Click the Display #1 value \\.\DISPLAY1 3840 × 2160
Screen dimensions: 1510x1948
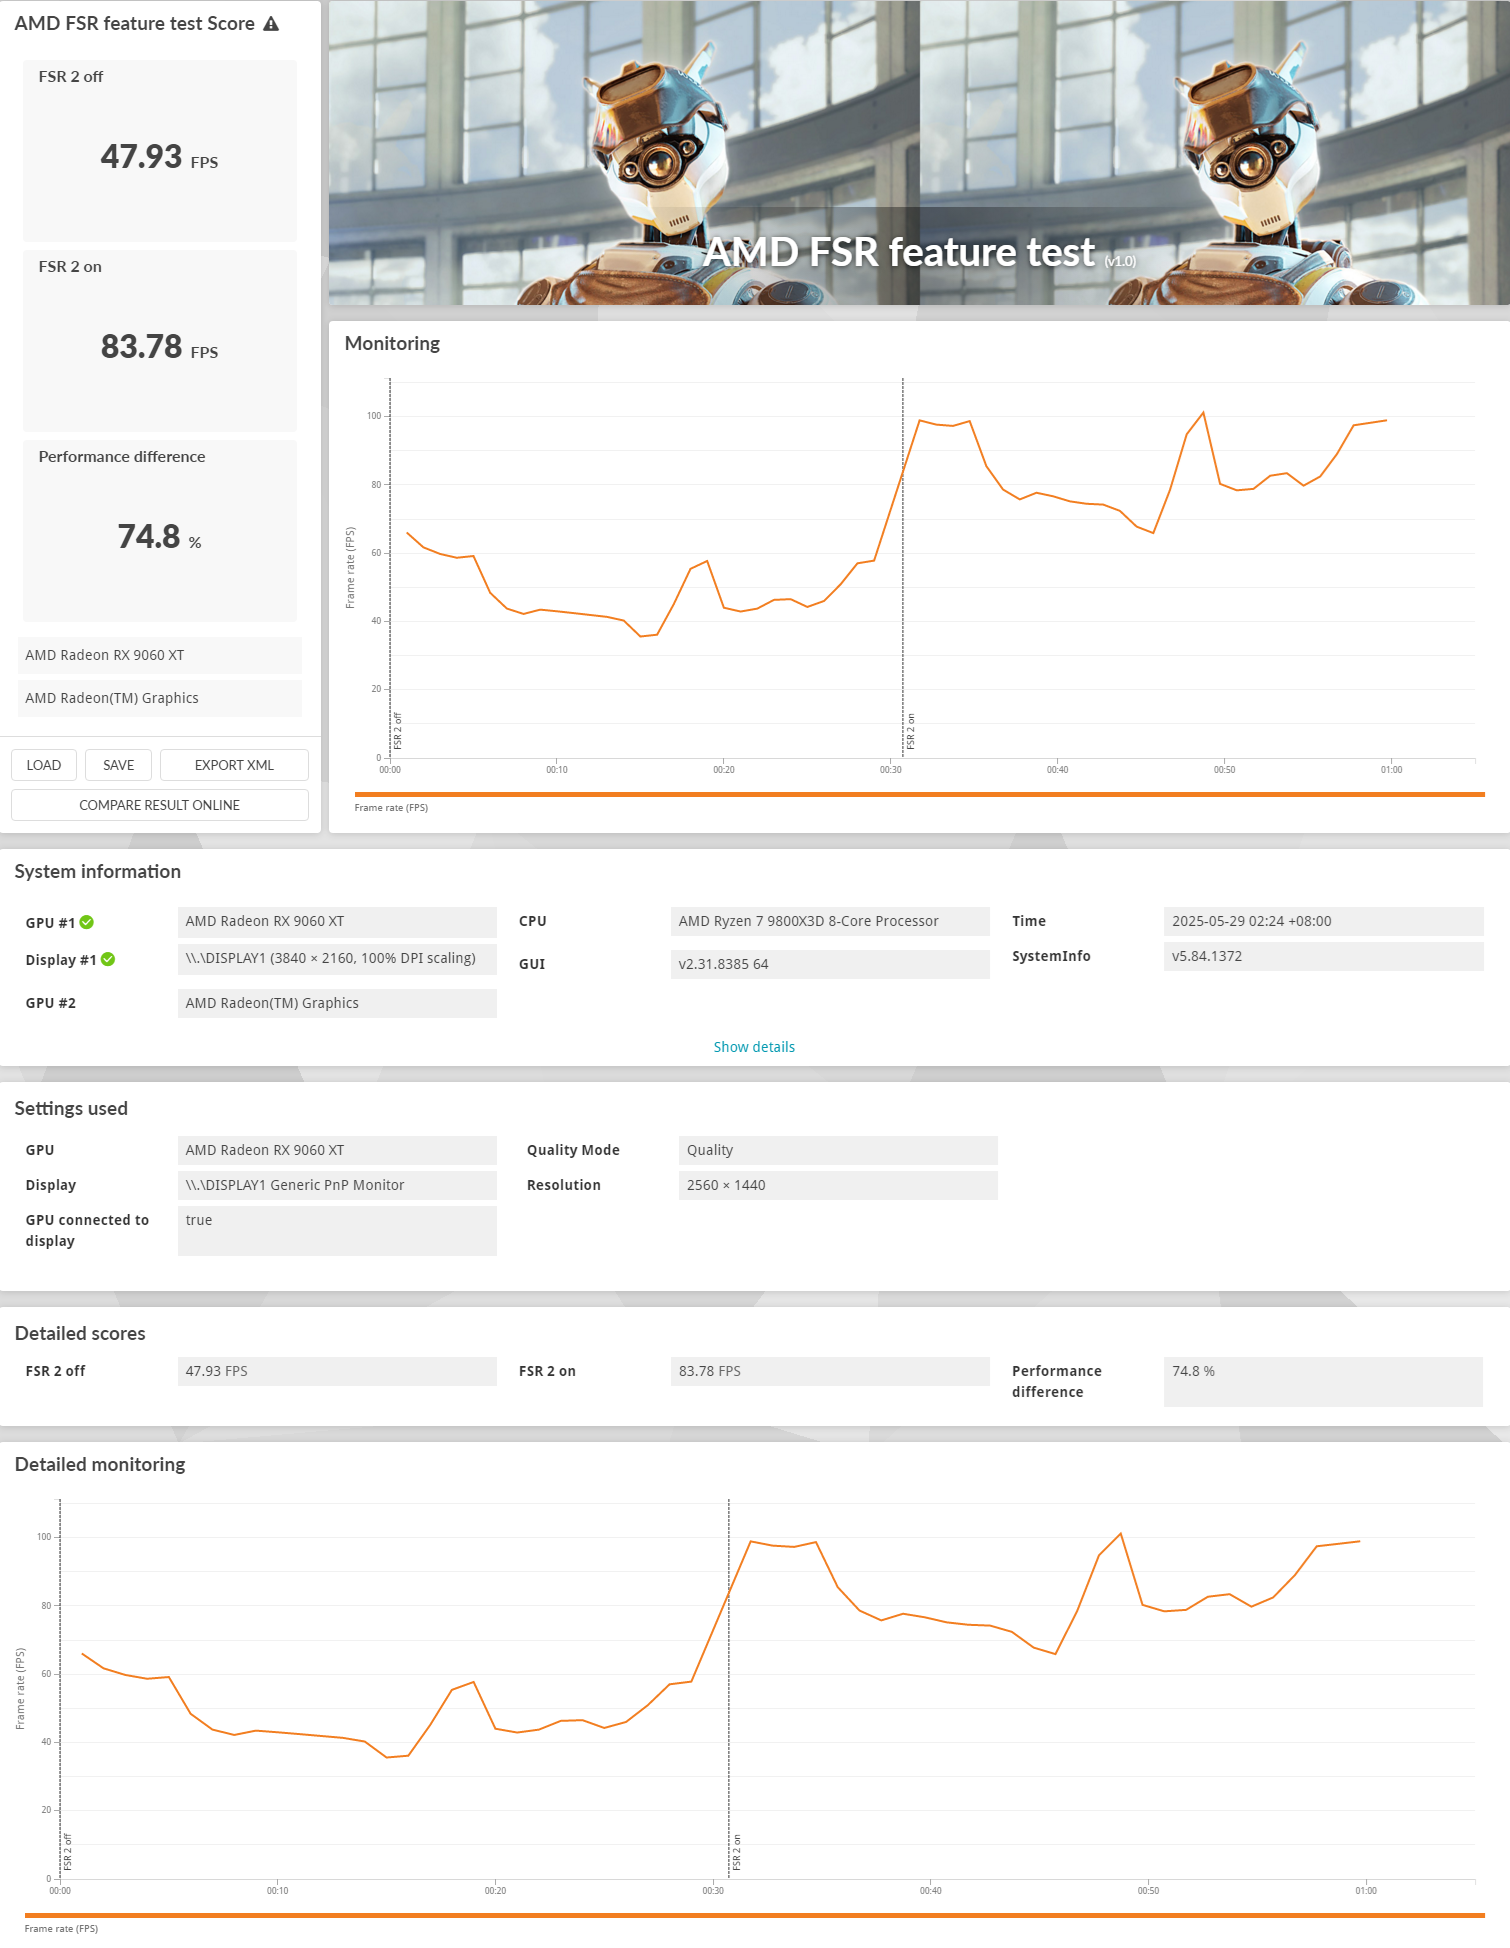[x=337, y=958]
